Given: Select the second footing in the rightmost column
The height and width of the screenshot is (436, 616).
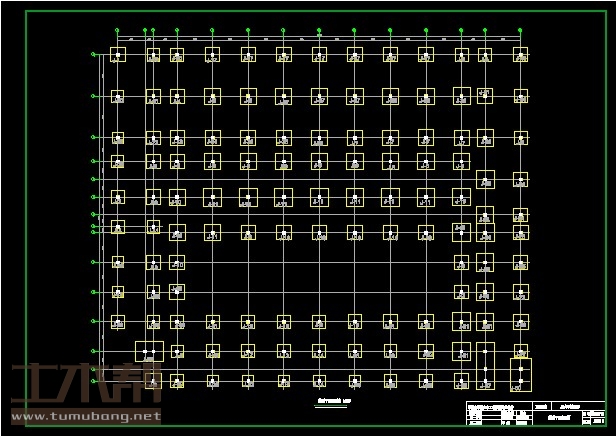Looking at the screenshot, I should tap(520, 97).
